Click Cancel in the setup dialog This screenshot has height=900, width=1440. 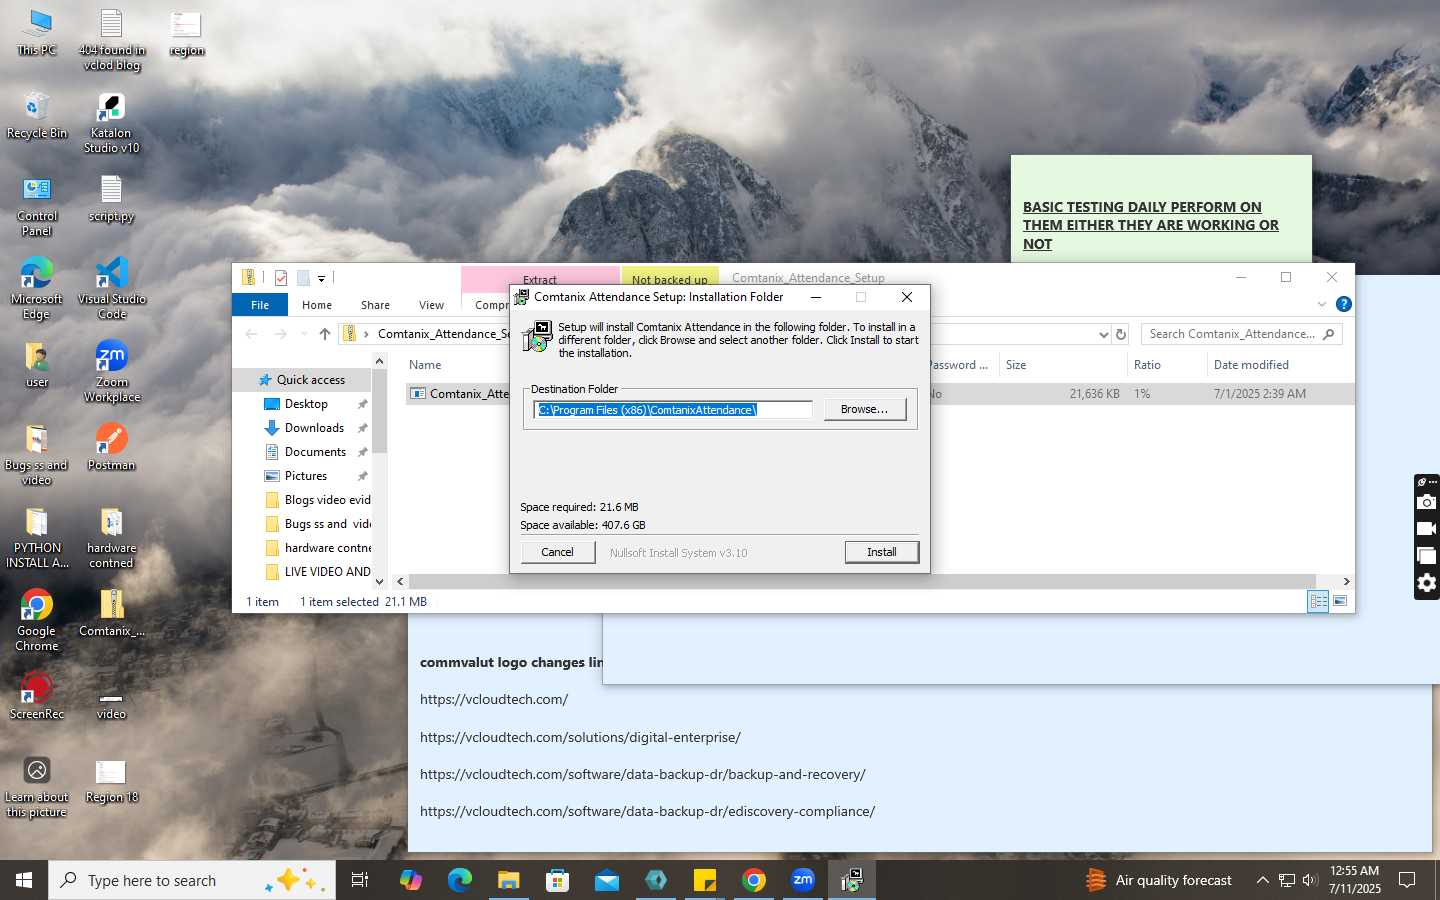(x=557, y=552)
